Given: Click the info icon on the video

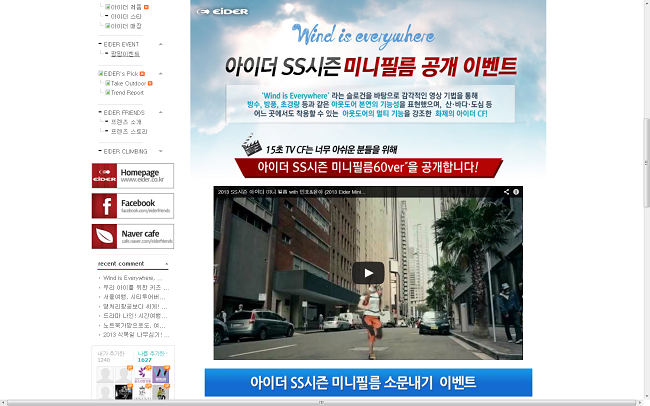Looking at the screenshot, I should click(516, 192).
